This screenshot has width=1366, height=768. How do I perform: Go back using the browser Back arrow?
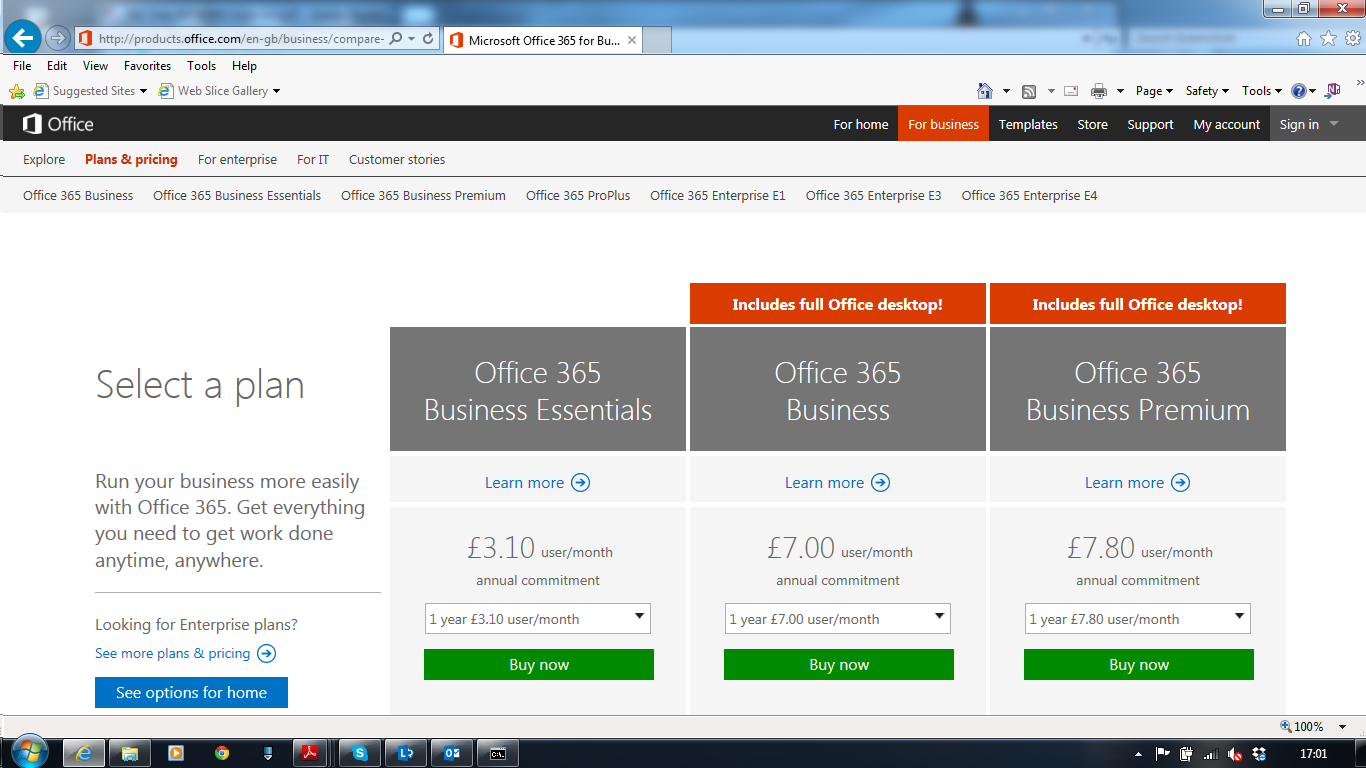22,39
